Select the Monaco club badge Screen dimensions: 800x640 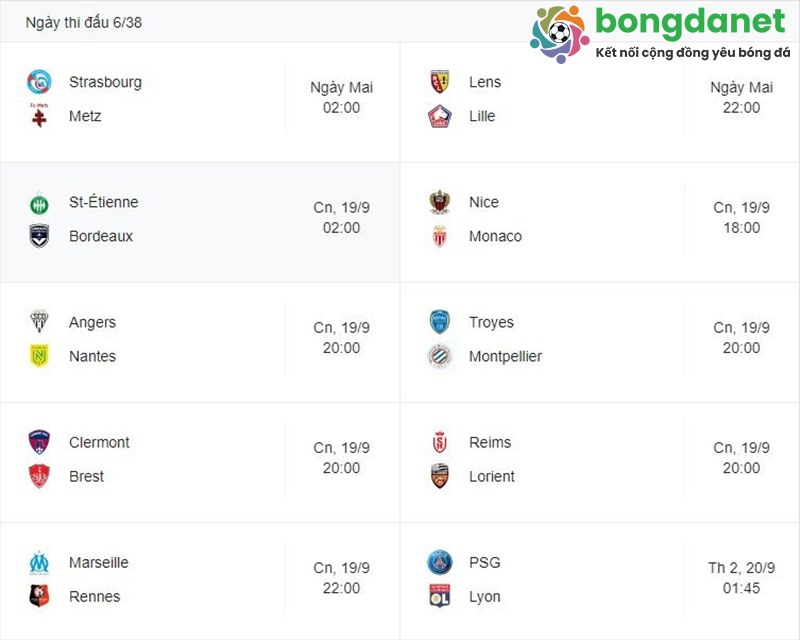click(x=438, y=236)
